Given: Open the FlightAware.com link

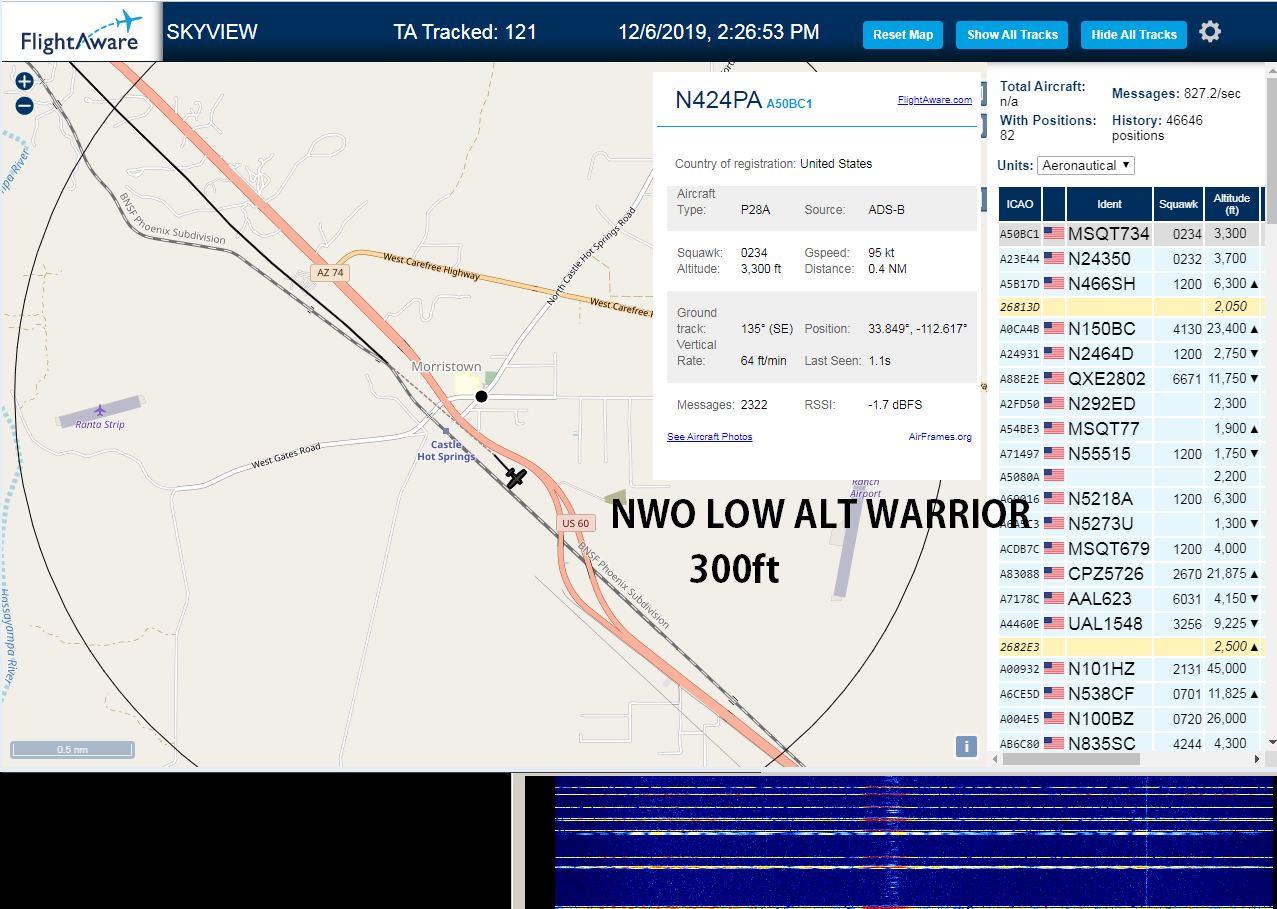Looking at the screenshot, I should [935, 100].
